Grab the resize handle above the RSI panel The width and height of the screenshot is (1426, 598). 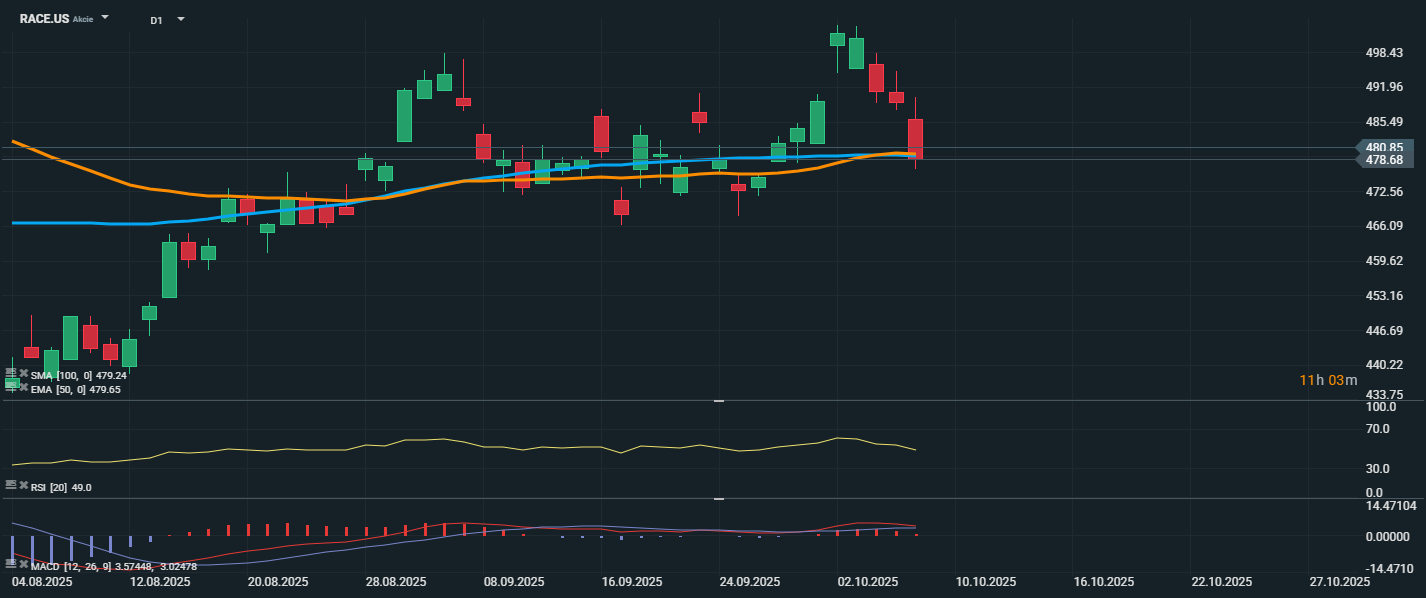717,400
